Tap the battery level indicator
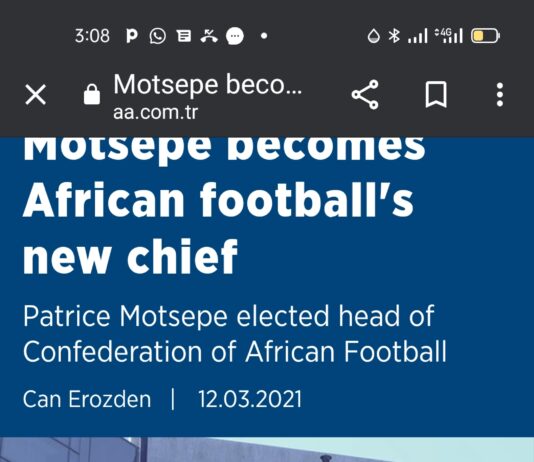This screenshot has height=462, width=534. [x=485, y=36]
